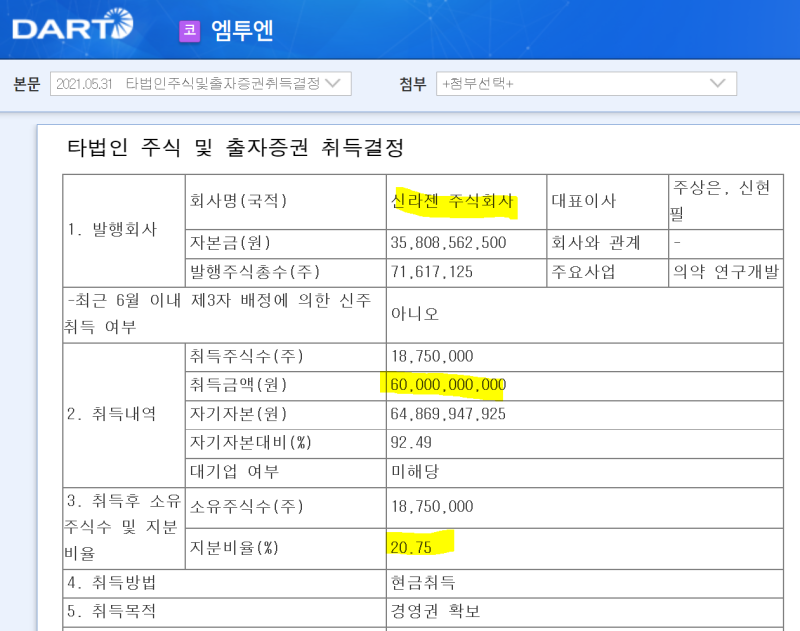
Task: Click the 지분비율(%) label
Action: coord(234,548)
